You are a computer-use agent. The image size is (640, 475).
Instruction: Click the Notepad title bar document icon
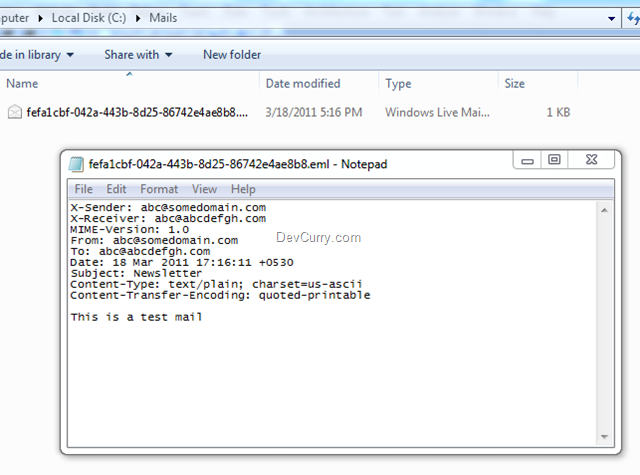[76, 164]
